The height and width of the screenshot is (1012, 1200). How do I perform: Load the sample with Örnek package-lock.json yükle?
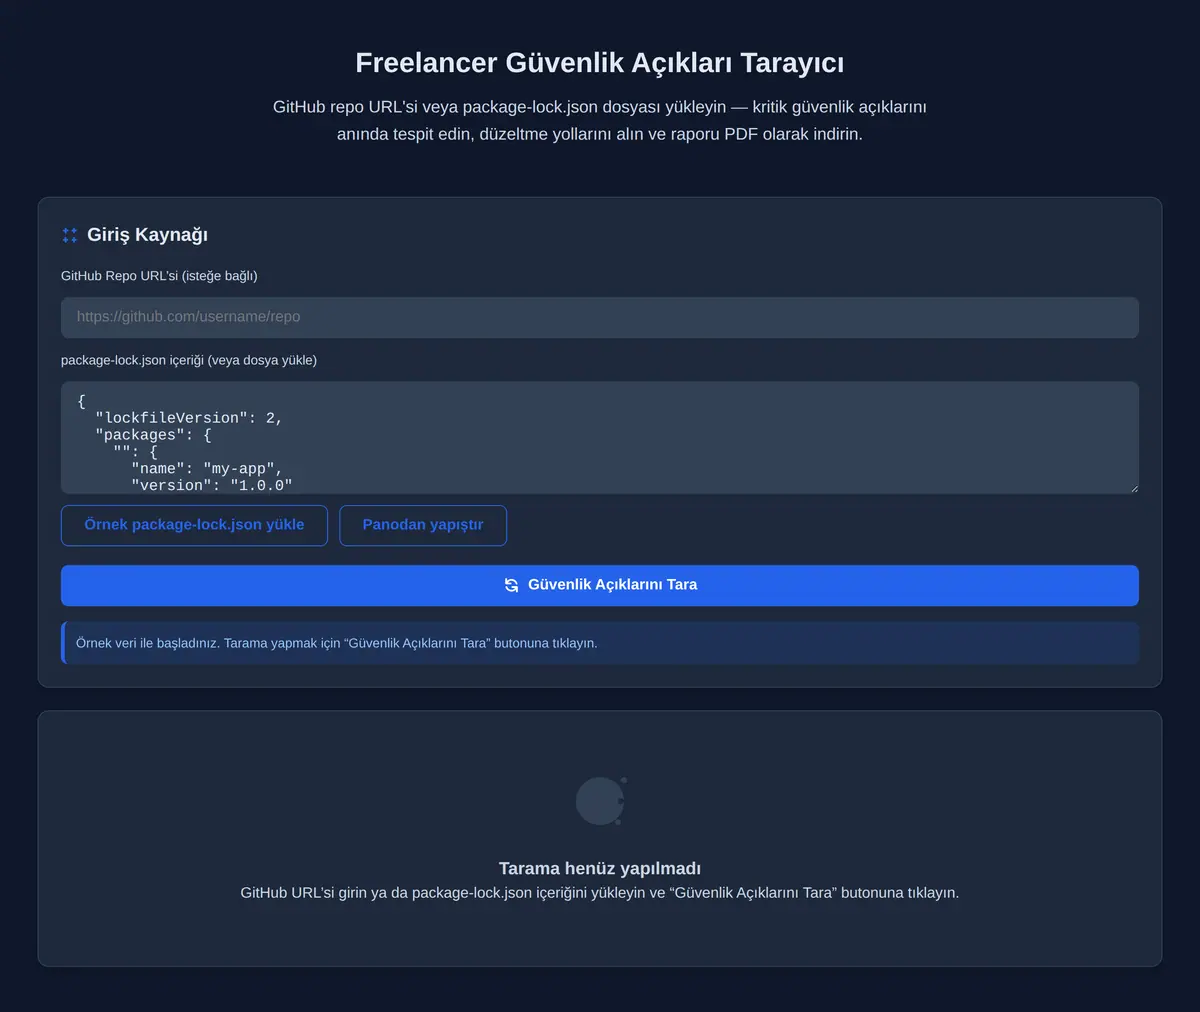[x=194, y=525]
